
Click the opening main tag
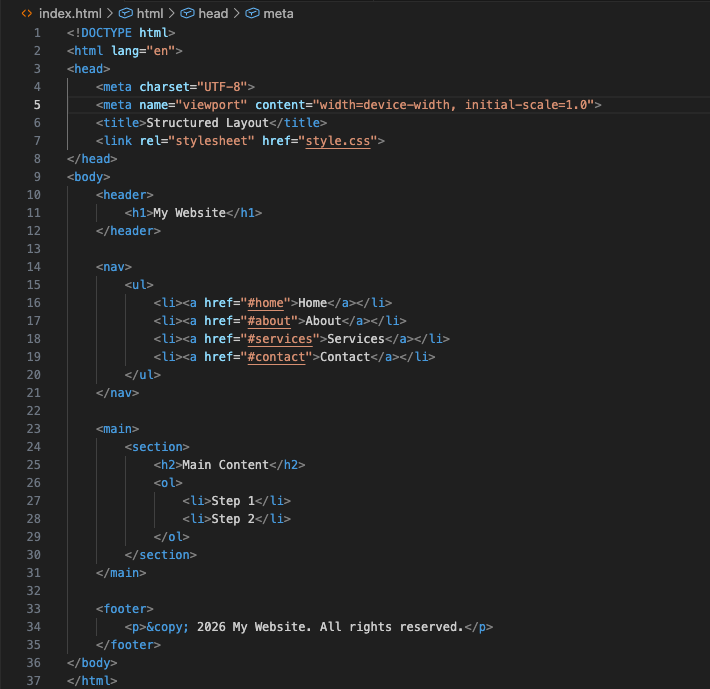(x=118, y=429)
